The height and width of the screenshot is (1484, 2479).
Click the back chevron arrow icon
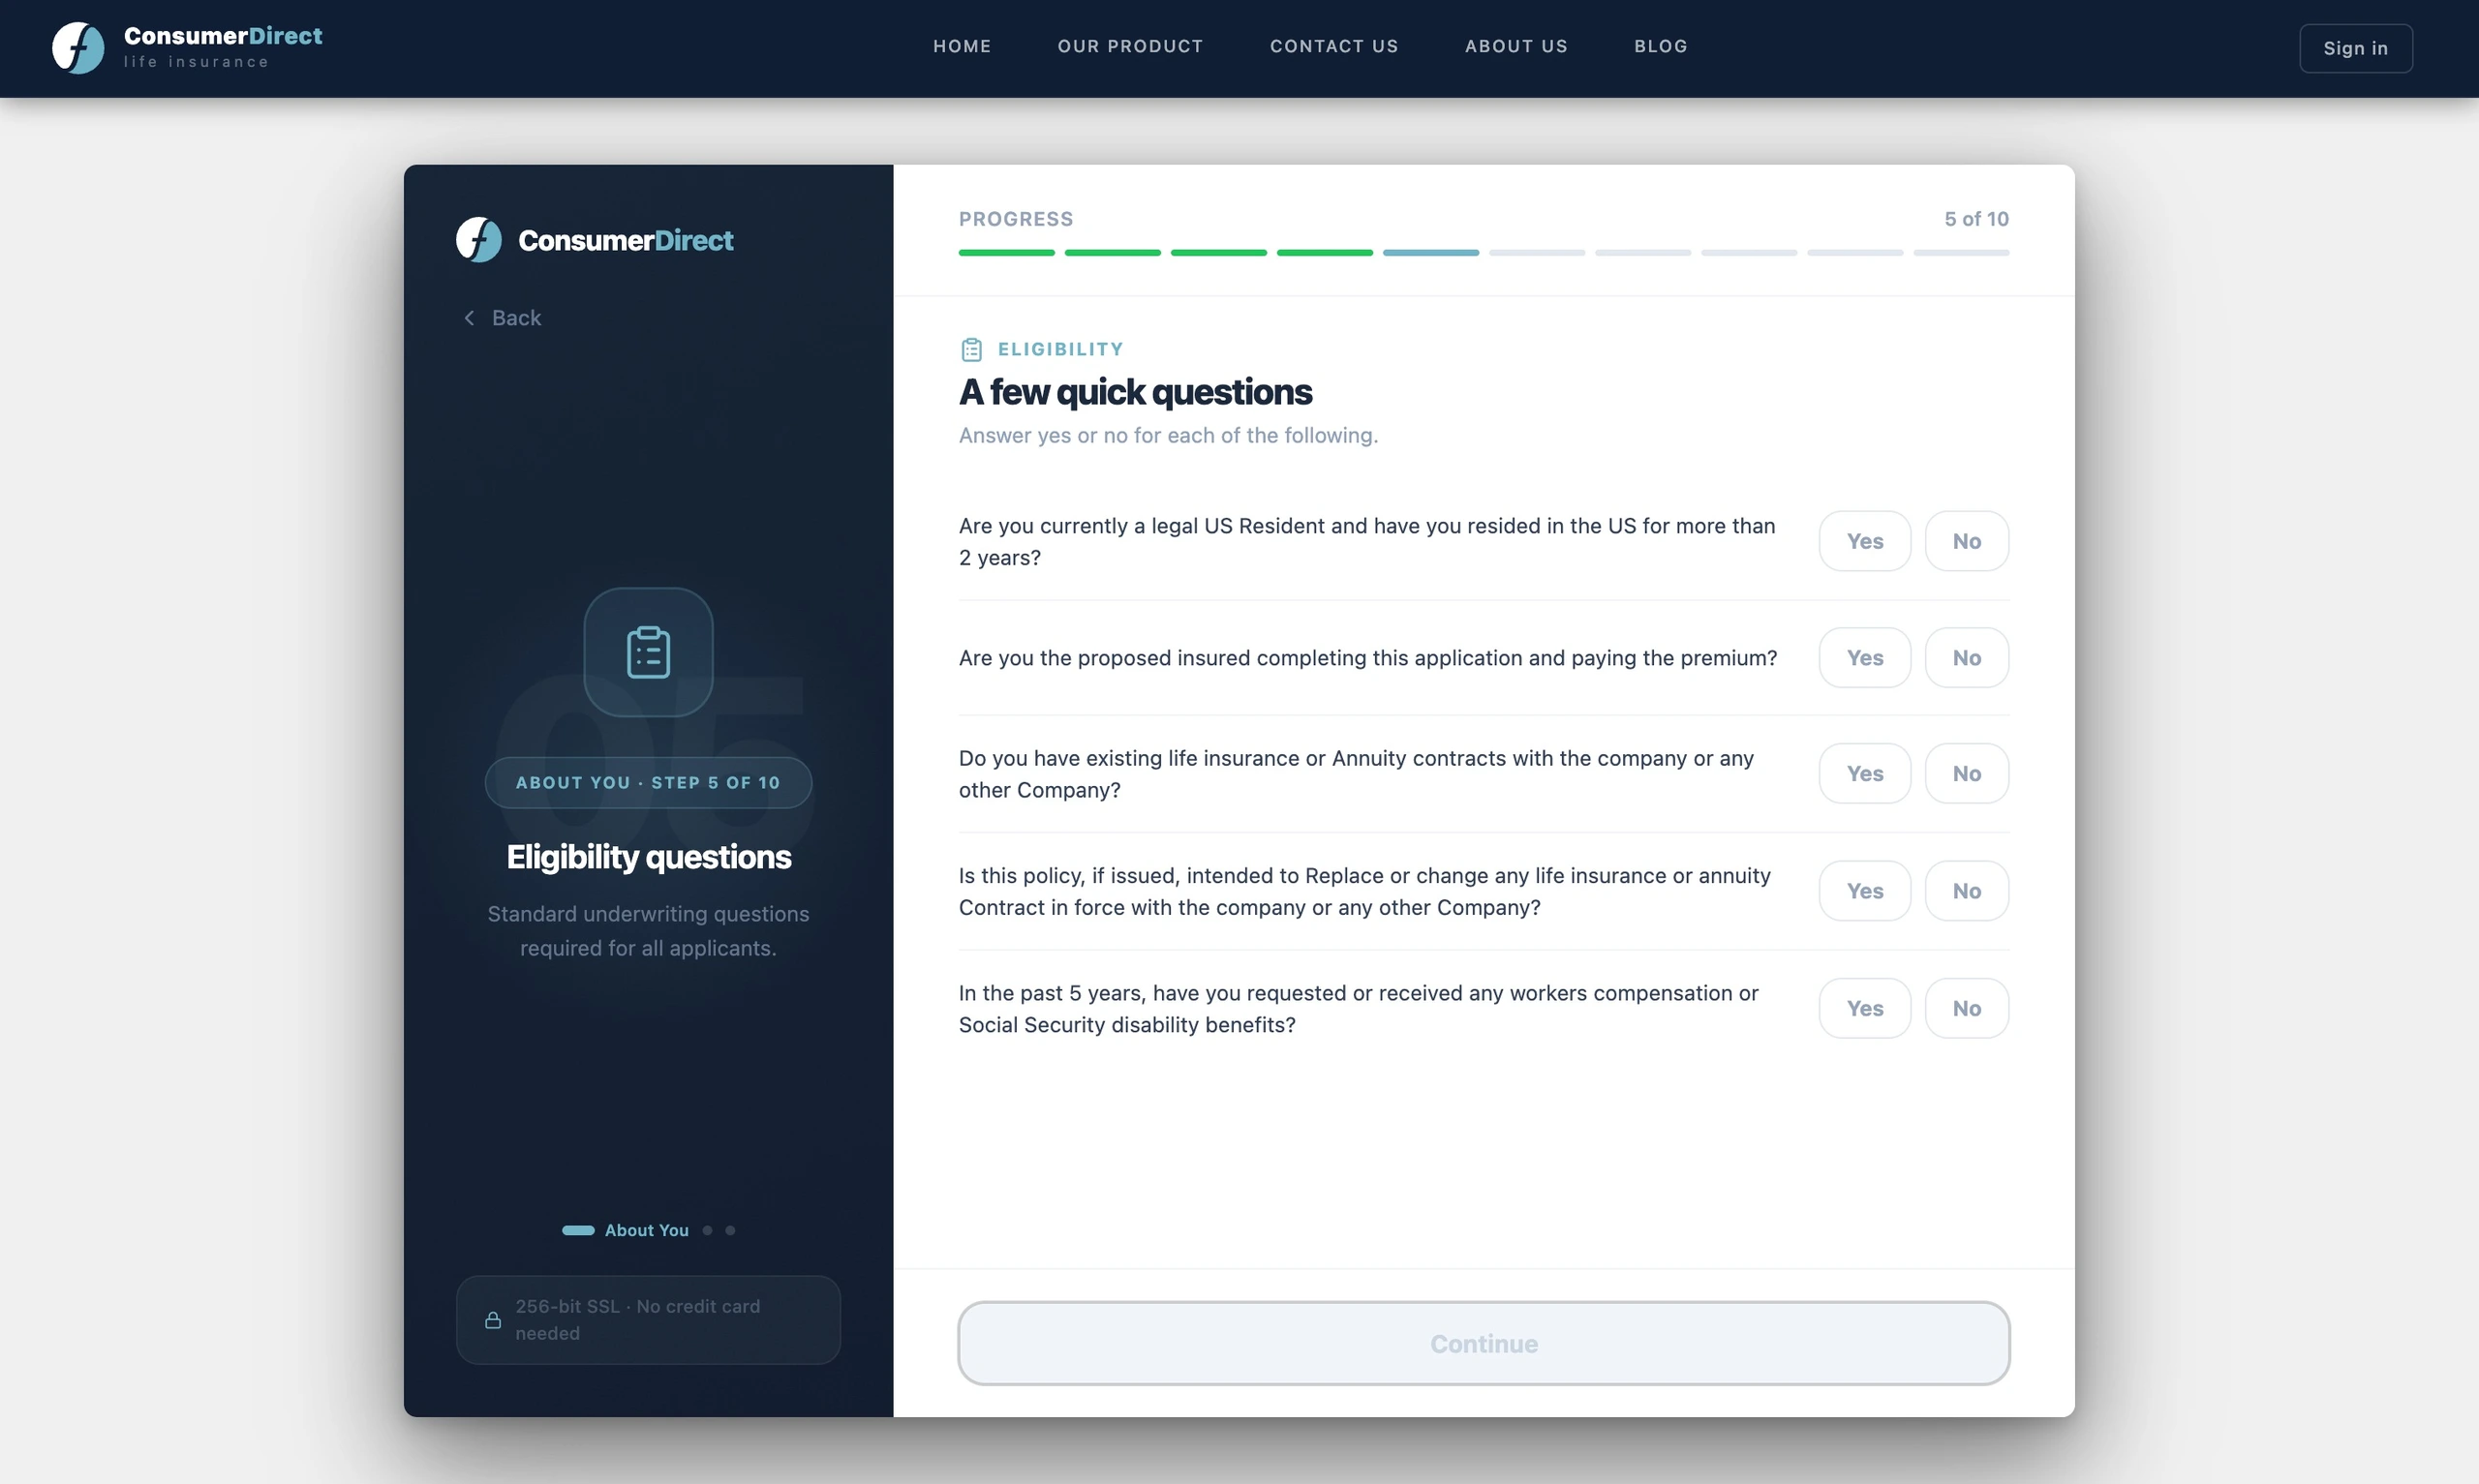[469, 318]
